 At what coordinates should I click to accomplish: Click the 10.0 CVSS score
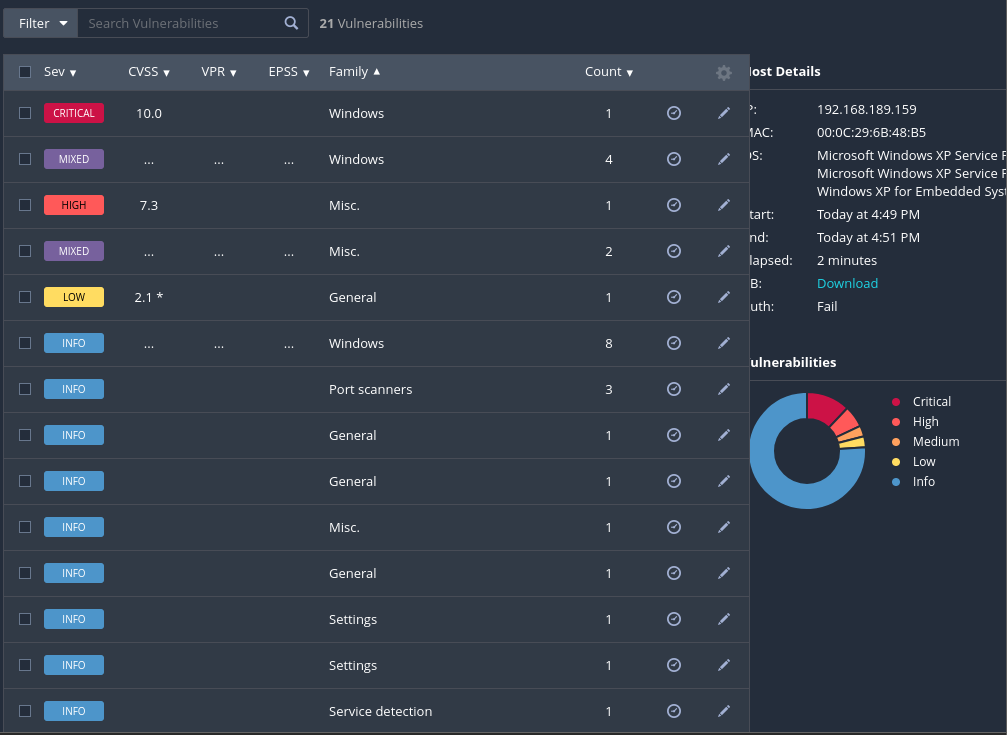pos(149,114)
